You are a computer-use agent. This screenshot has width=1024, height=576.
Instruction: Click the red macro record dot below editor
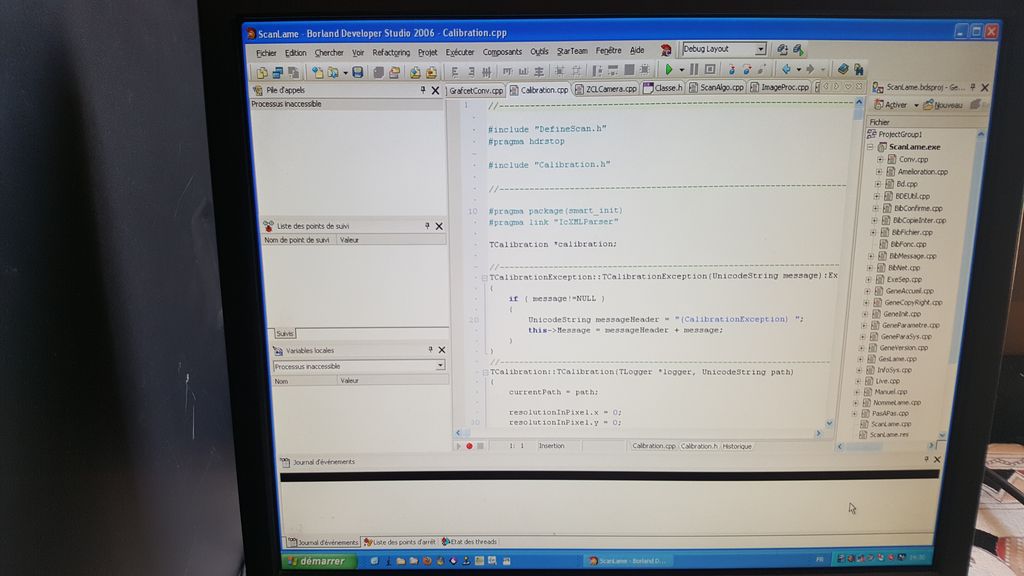point(469,446)
